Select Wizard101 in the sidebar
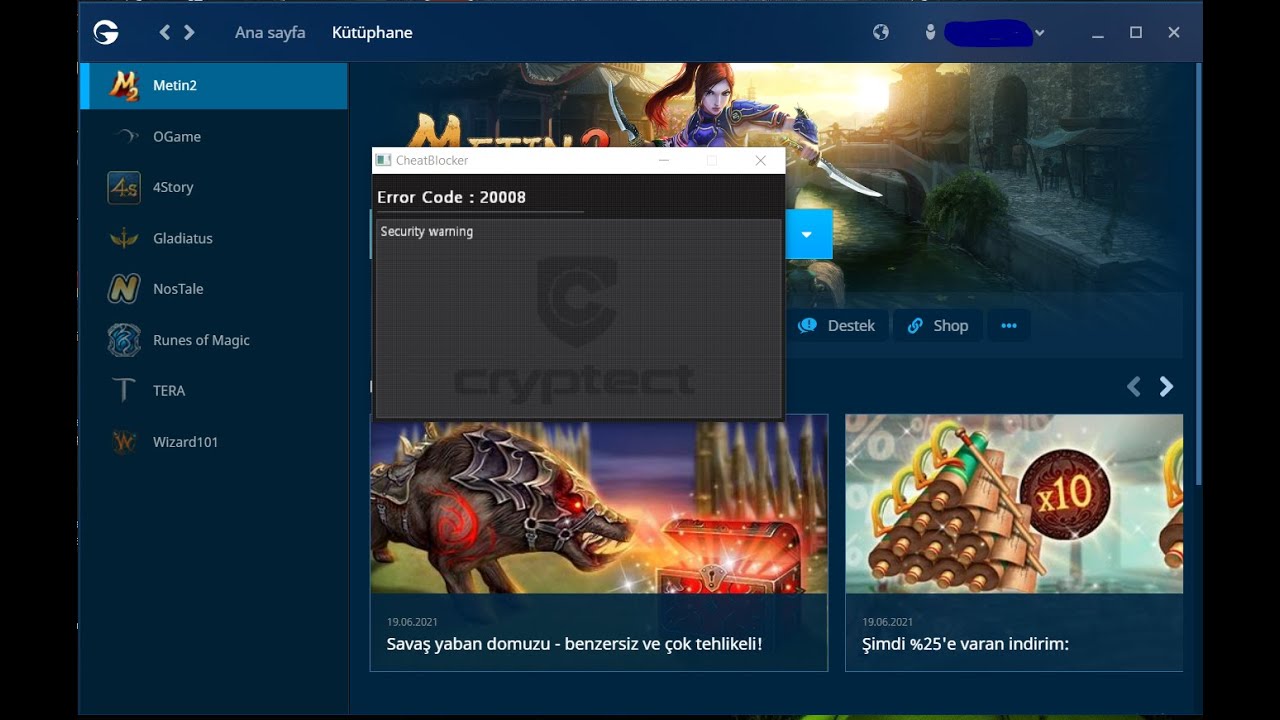The height and width of the screenshot is (720, 1280). tap(214, 442)
